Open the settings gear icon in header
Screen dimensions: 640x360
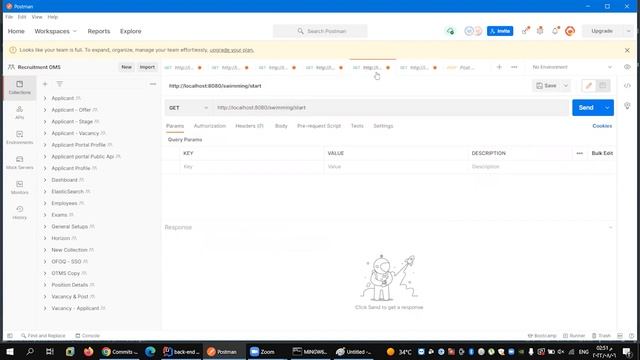(540, 31)
